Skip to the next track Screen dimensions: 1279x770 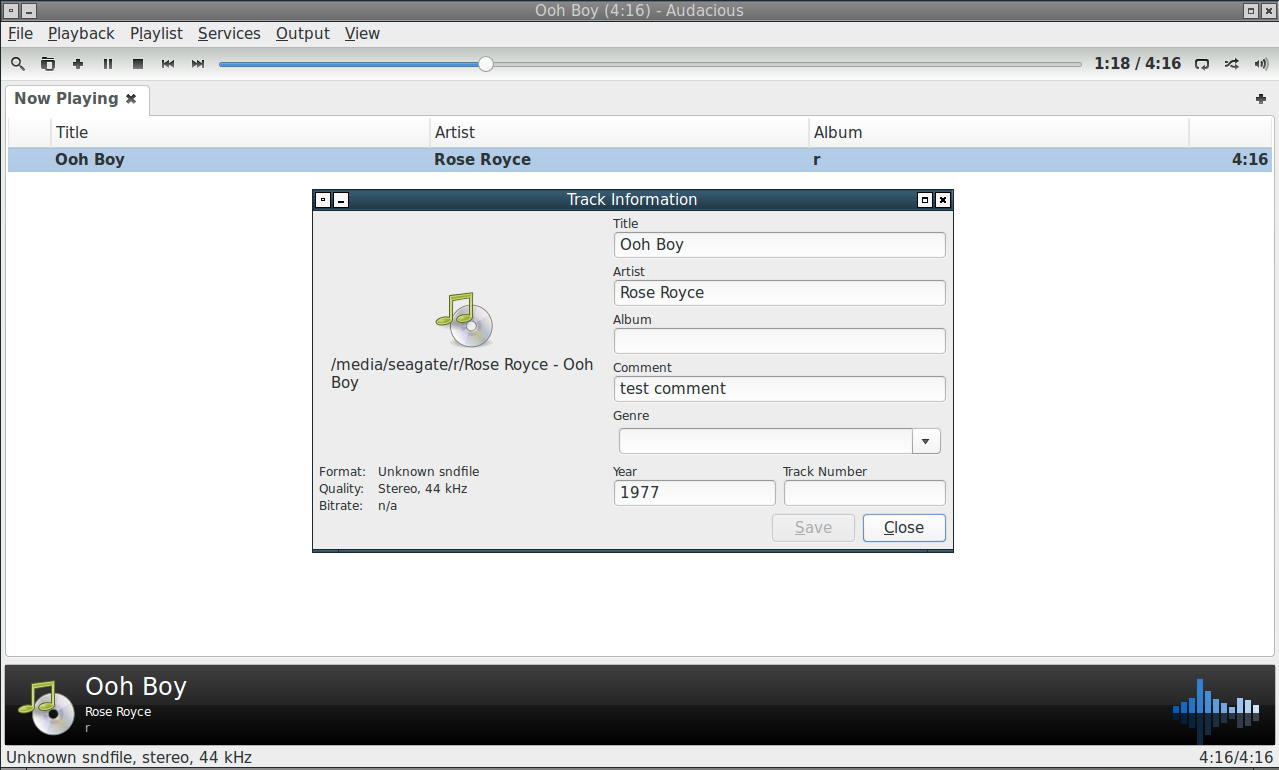[x=198, y=63]
